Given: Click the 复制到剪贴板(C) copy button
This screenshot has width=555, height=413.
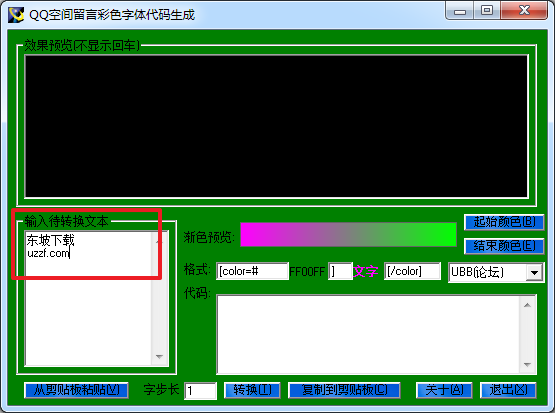Looking at the screenshot, I should tap(344, 390).
